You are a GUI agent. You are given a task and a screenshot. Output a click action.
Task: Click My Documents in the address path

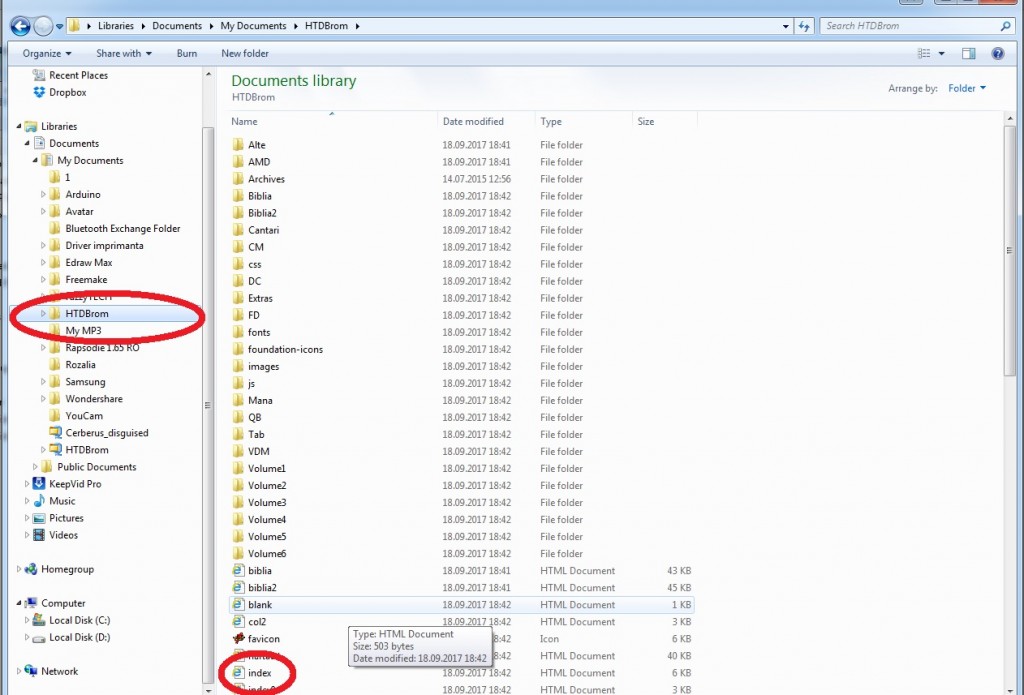(253, 26)
